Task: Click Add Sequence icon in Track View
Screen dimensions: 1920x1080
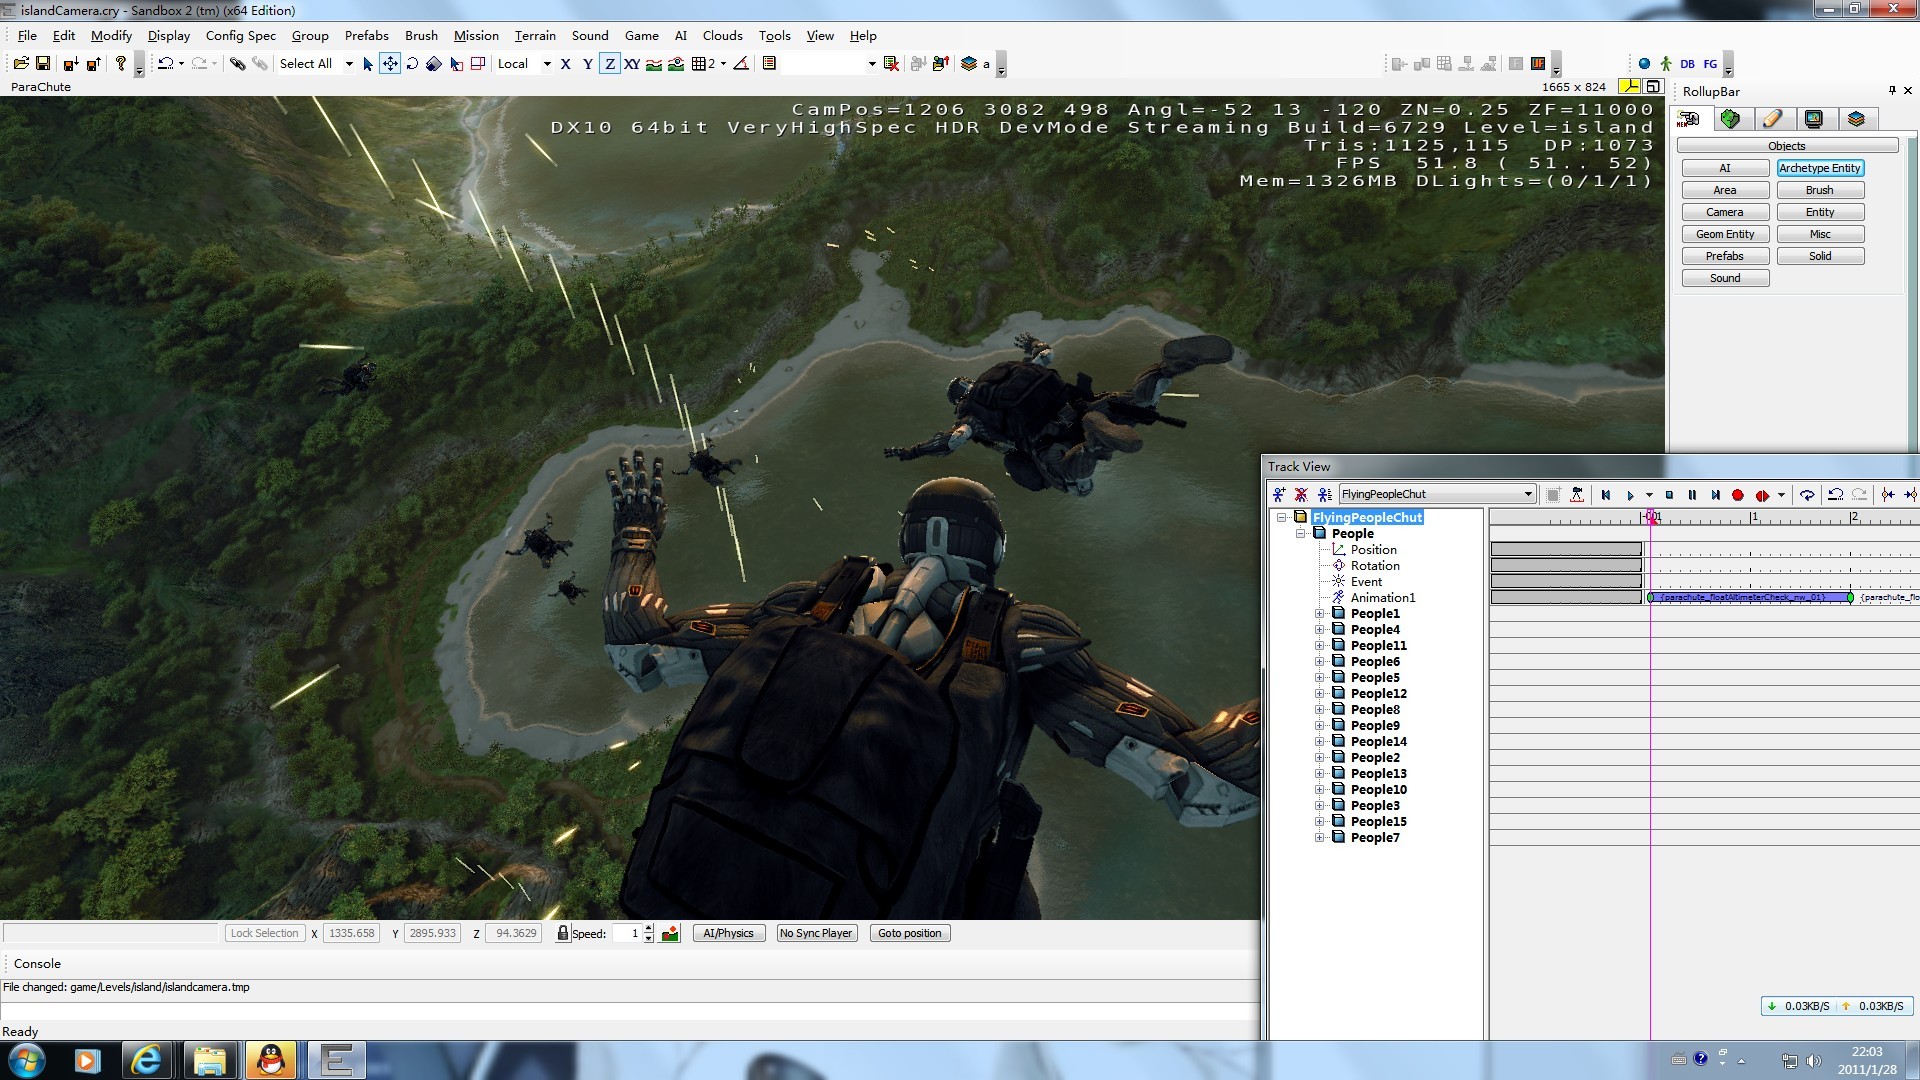Action: tap(1278, 495)
